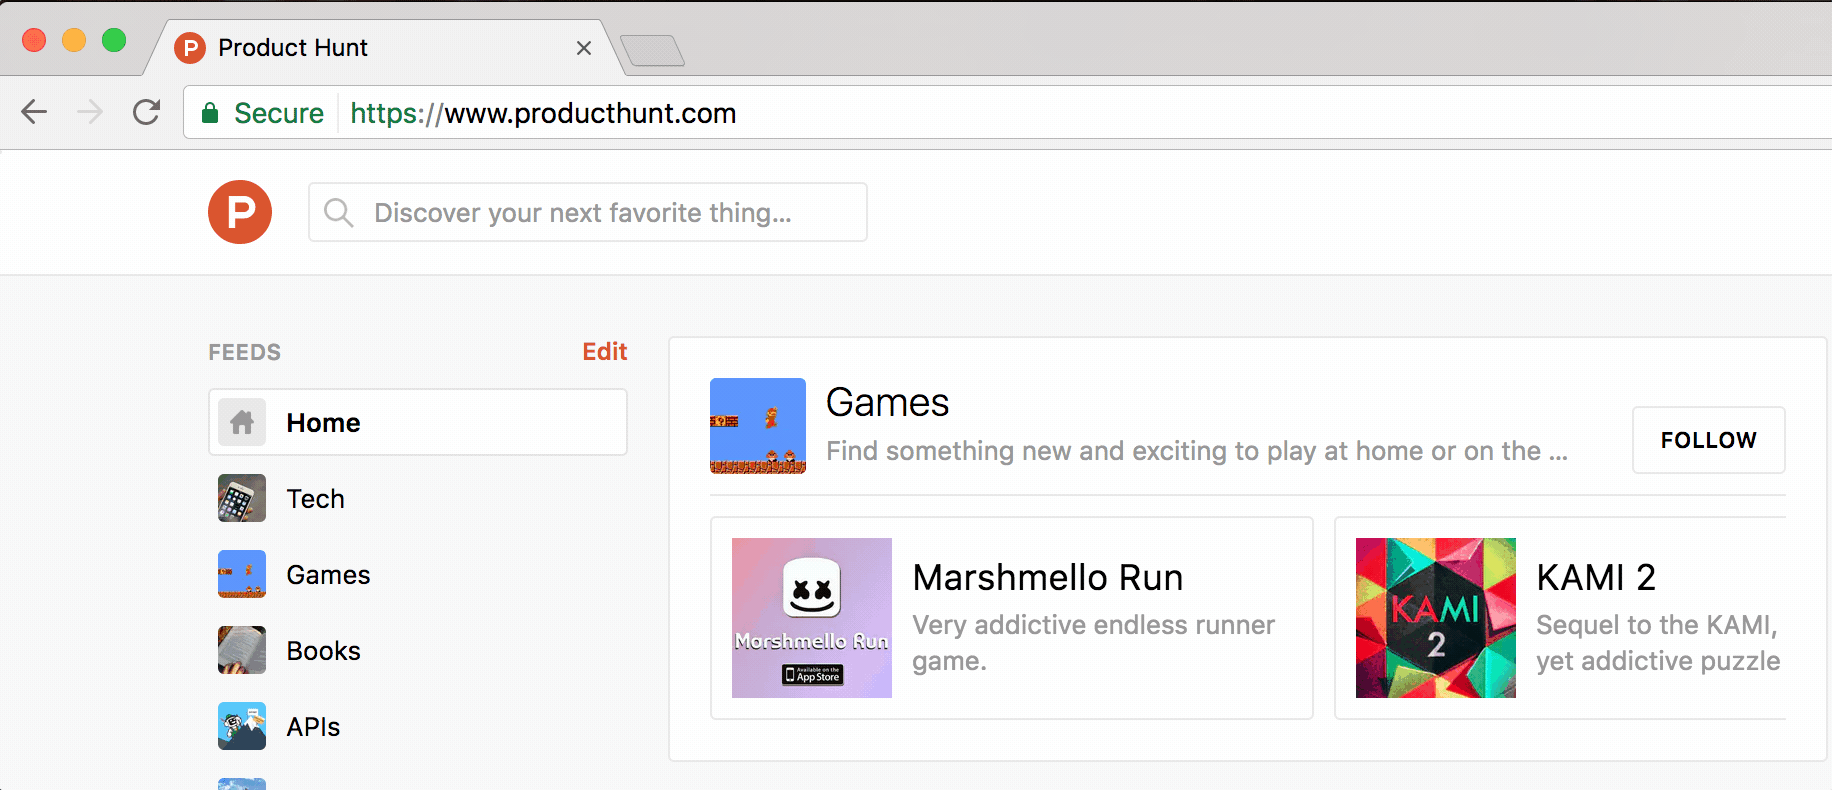Click the APIs feed icon
Screen dimensions: 1832x790
click(x=242, y=726)
